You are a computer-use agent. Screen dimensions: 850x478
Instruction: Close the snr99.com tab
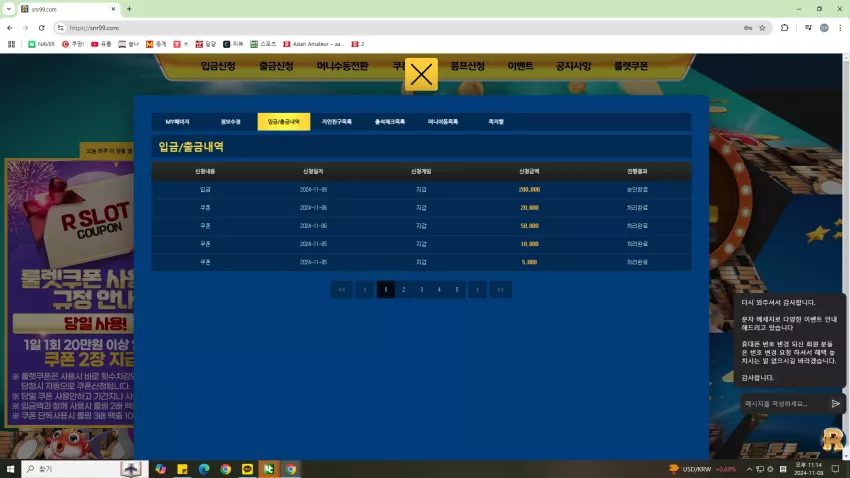click(x=113, y=9)
